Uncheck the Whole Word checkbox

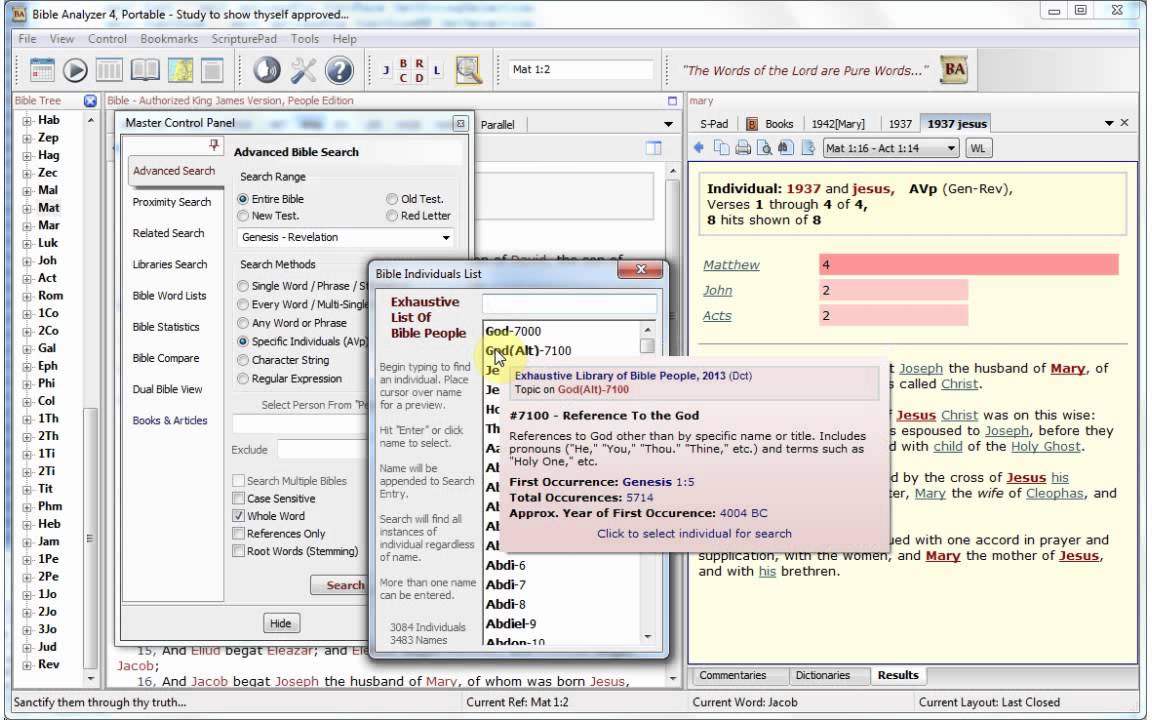239,516
